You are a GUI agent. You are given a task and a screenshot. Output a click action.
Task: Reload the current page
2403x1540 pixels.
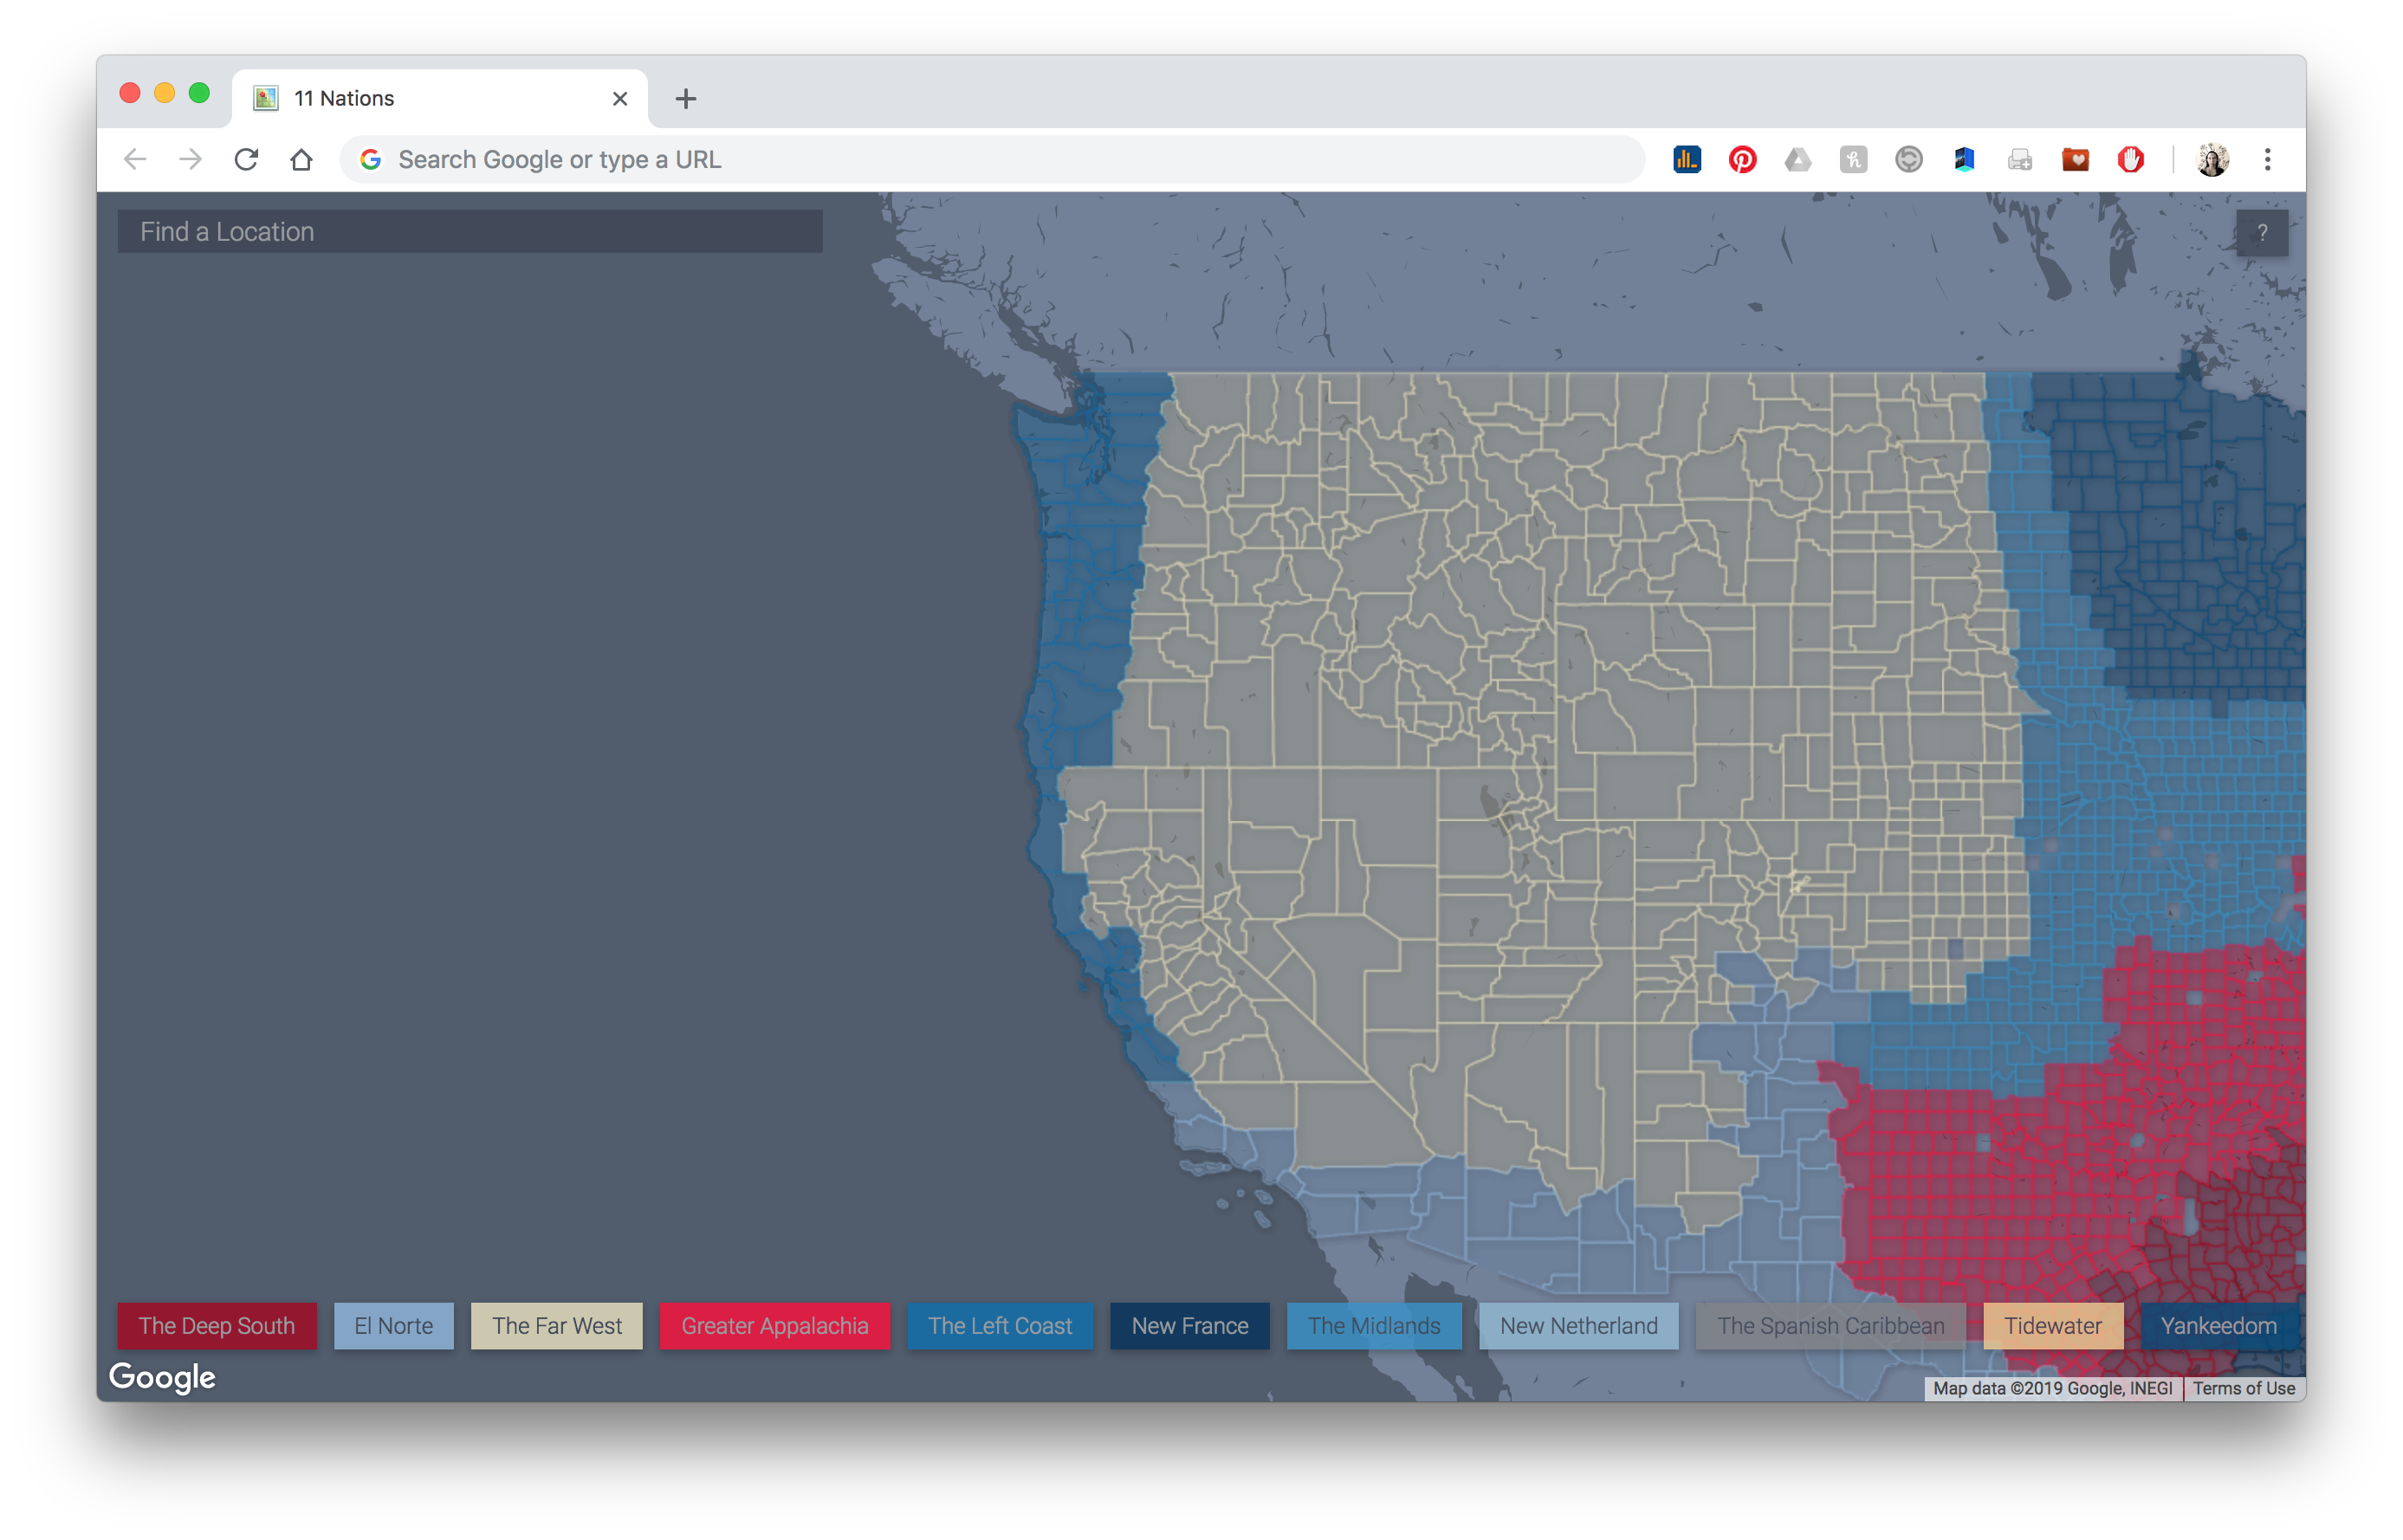246,160
